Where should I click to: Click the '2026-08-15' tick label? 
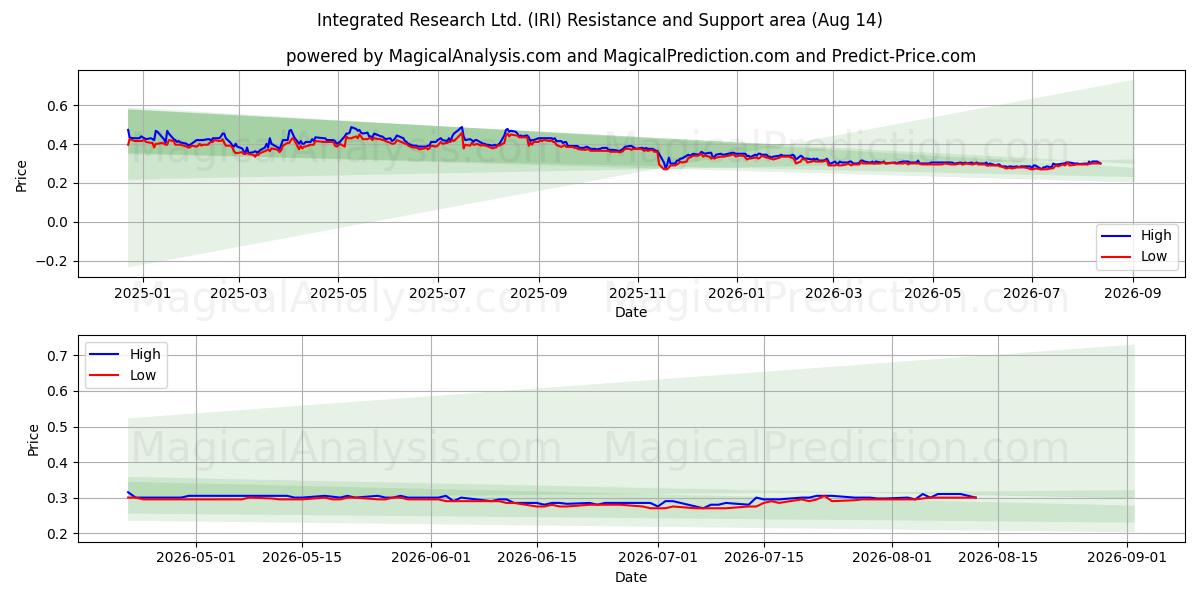999,558
